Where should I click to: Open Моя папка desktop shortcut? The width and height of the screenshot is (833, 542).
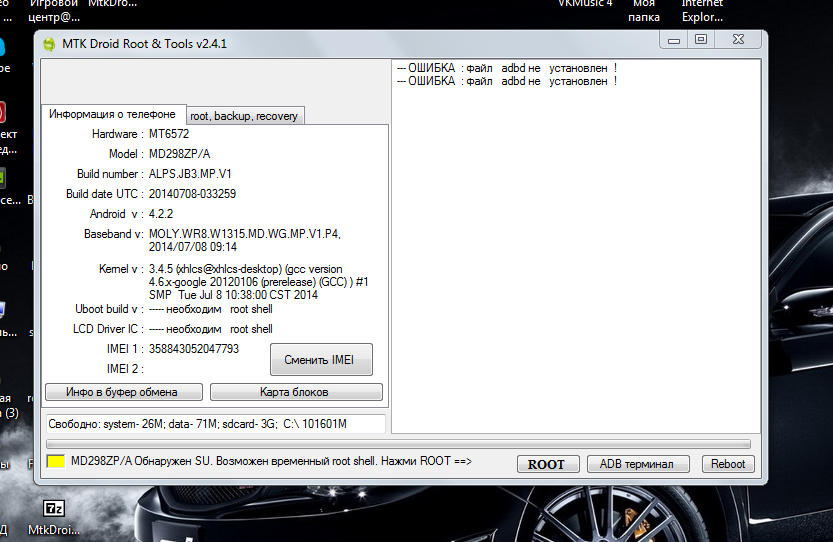click(x=644, y=11)
